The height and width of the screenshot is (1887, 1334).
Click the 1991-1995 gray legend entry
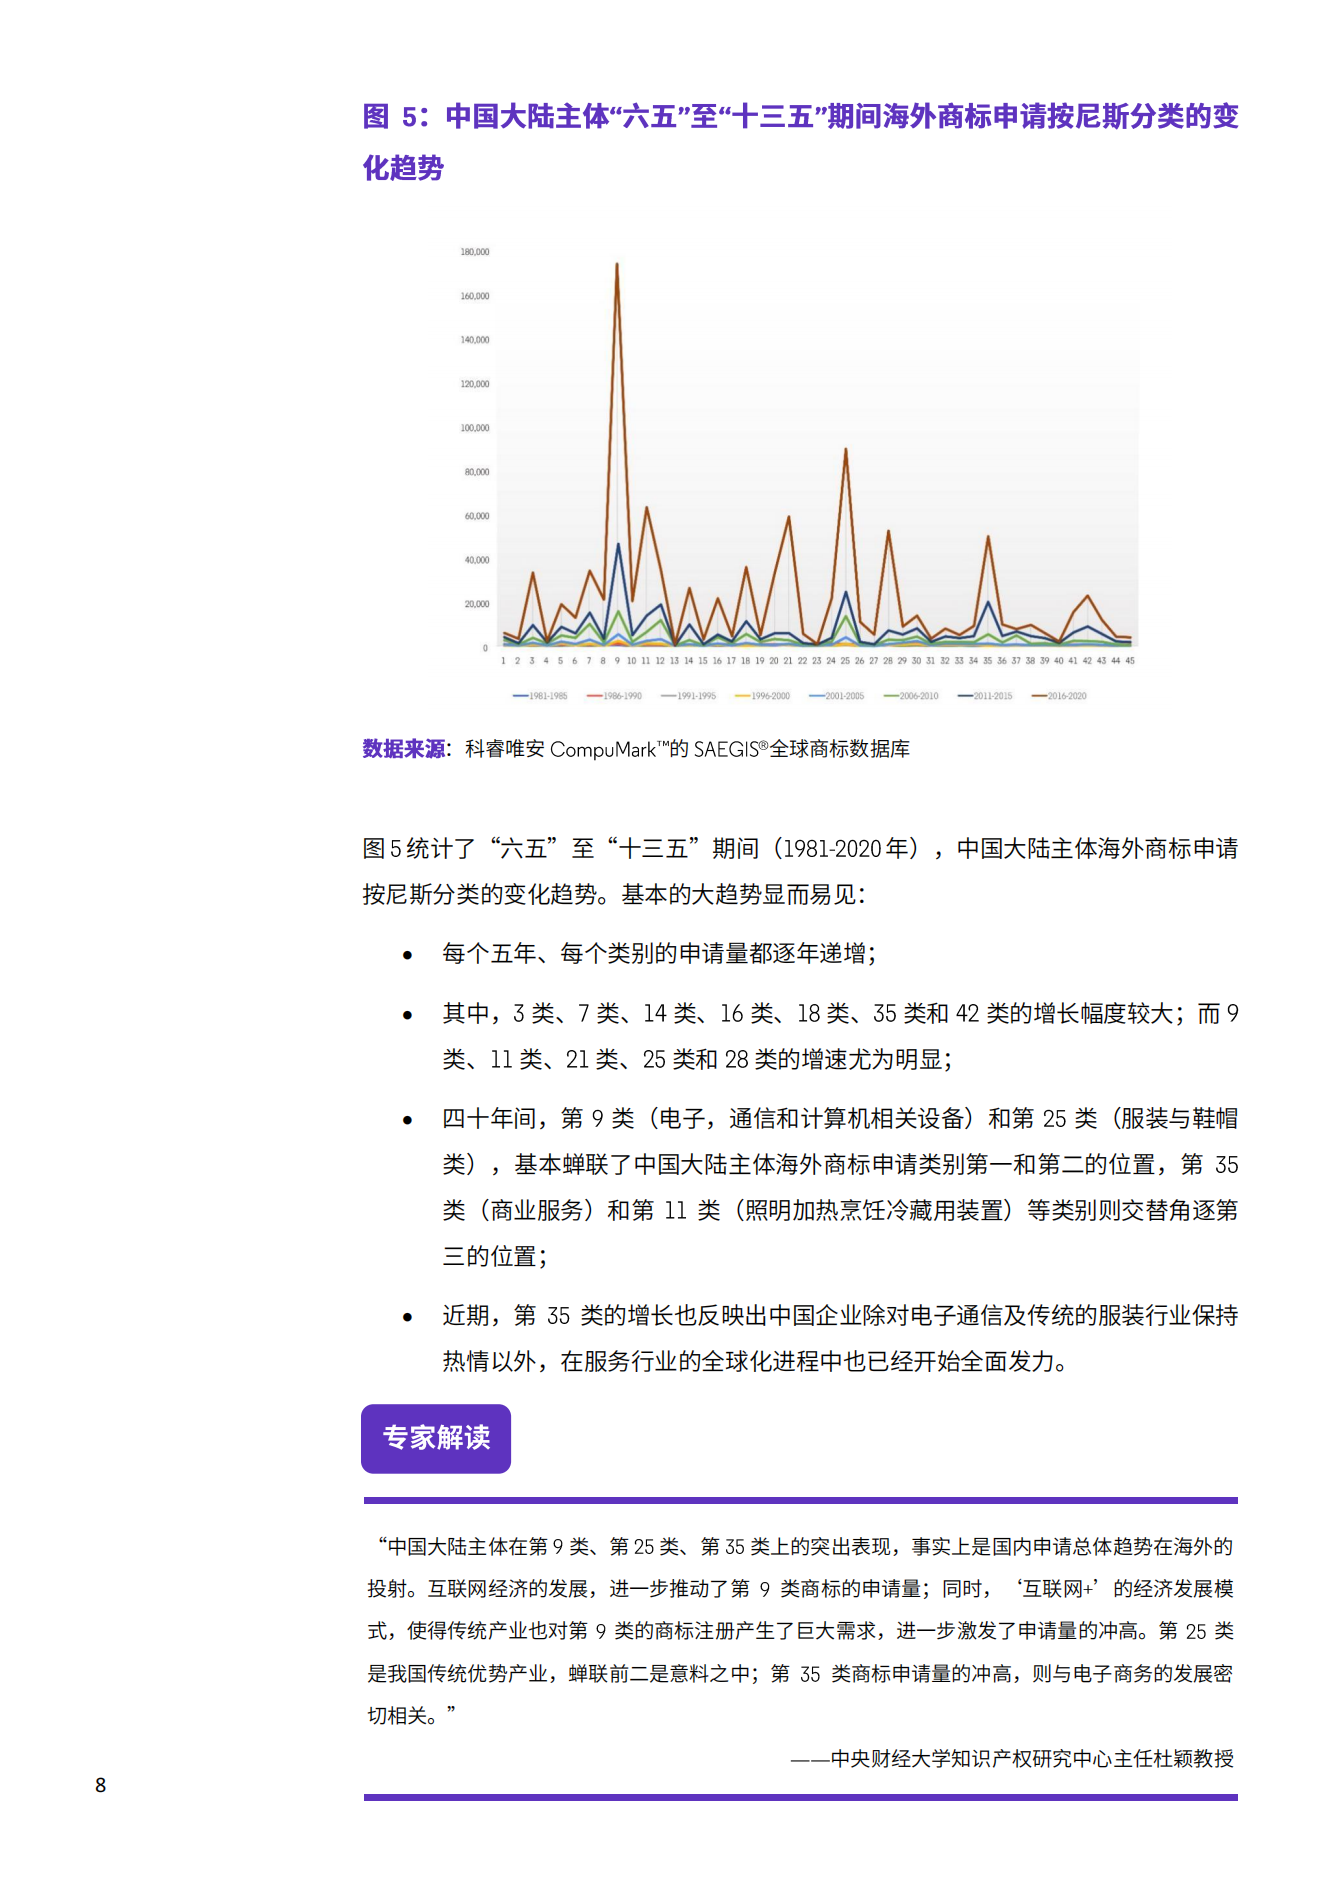click(x=688, y=696)
